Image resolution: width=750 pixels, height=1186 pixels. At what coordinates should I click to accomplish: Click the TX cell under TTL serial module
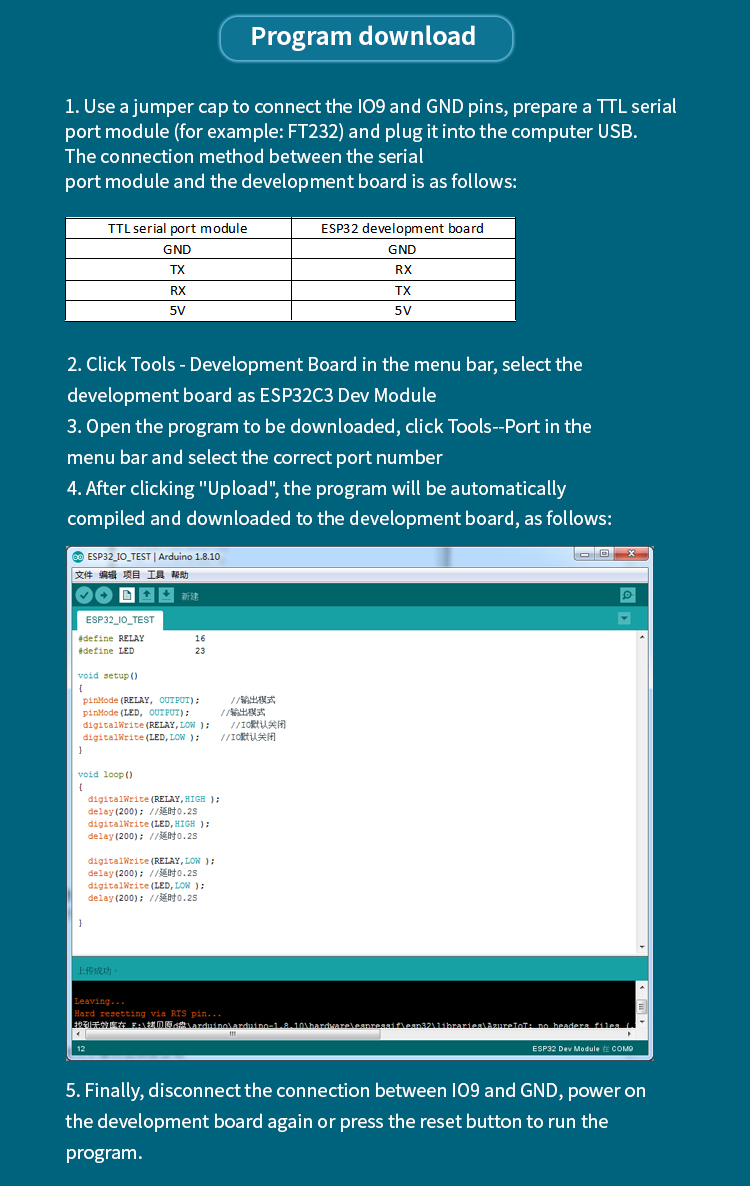[178, 270]
